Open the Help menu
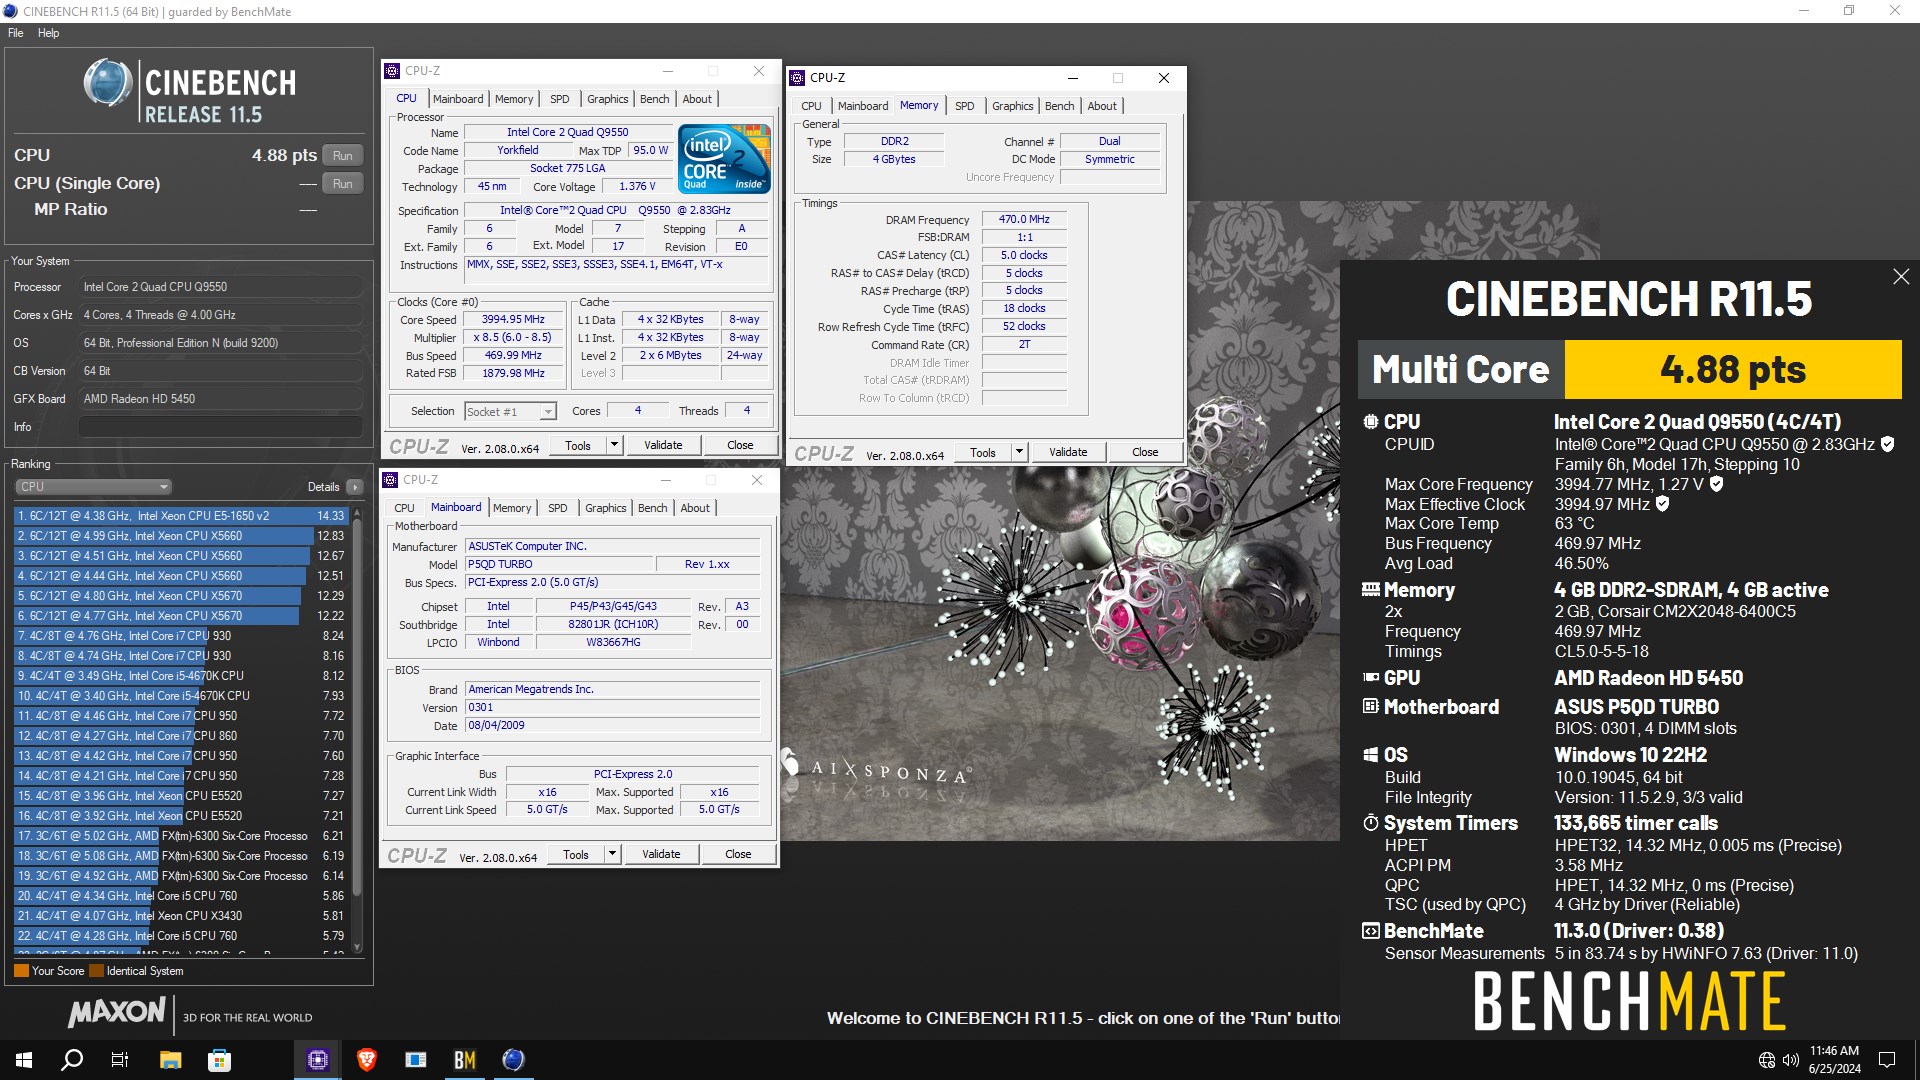The width and height of the screenshot is (1920, 1080). (48, 33)
